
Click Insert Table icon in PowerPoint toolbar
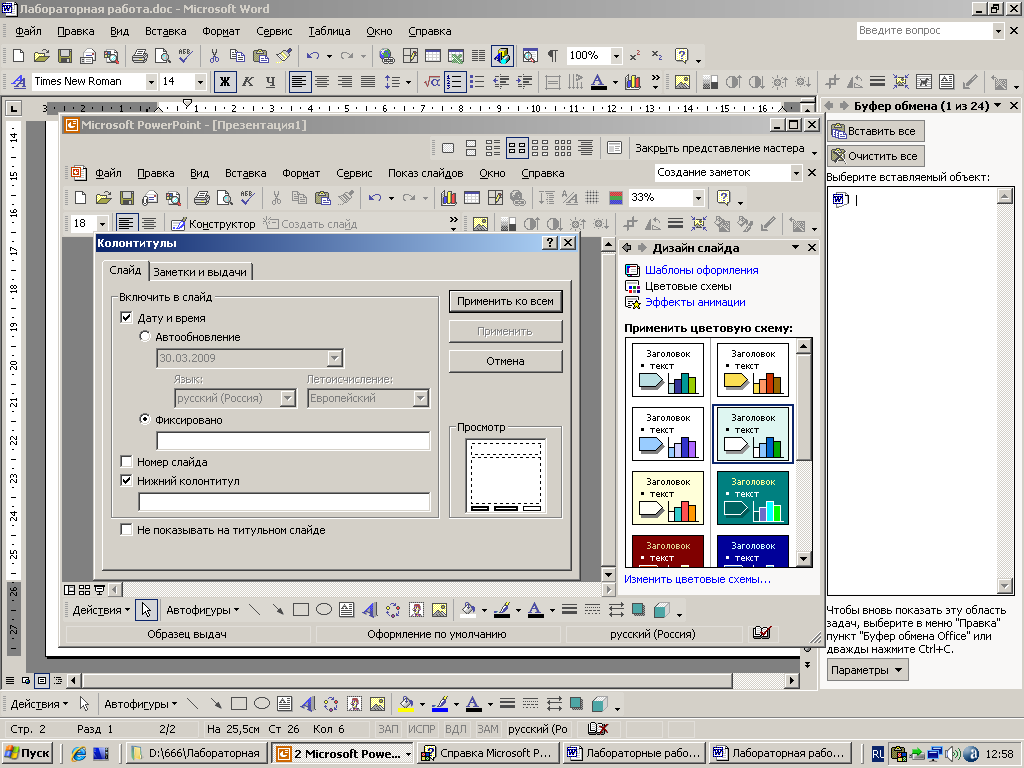472,198
